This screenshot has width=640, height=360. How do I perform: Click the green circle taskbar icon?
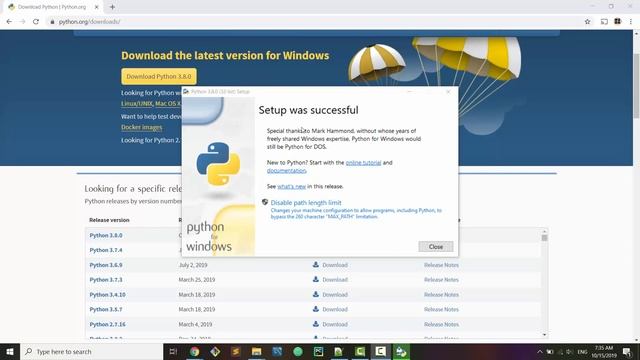click(298, 351)
